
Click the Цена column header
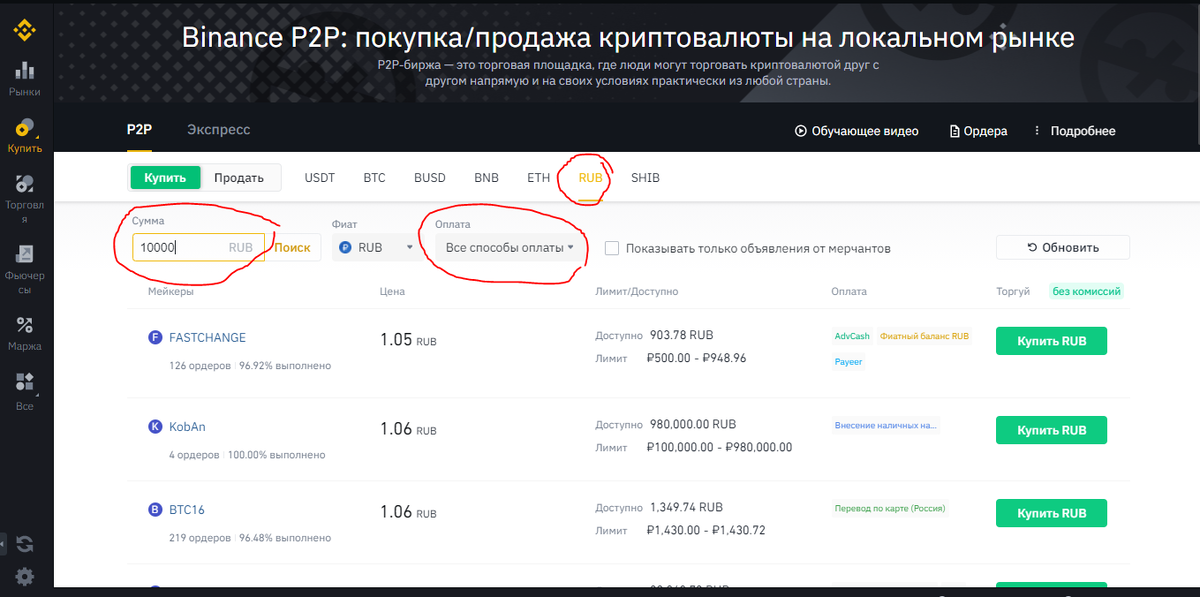point(392,292)
